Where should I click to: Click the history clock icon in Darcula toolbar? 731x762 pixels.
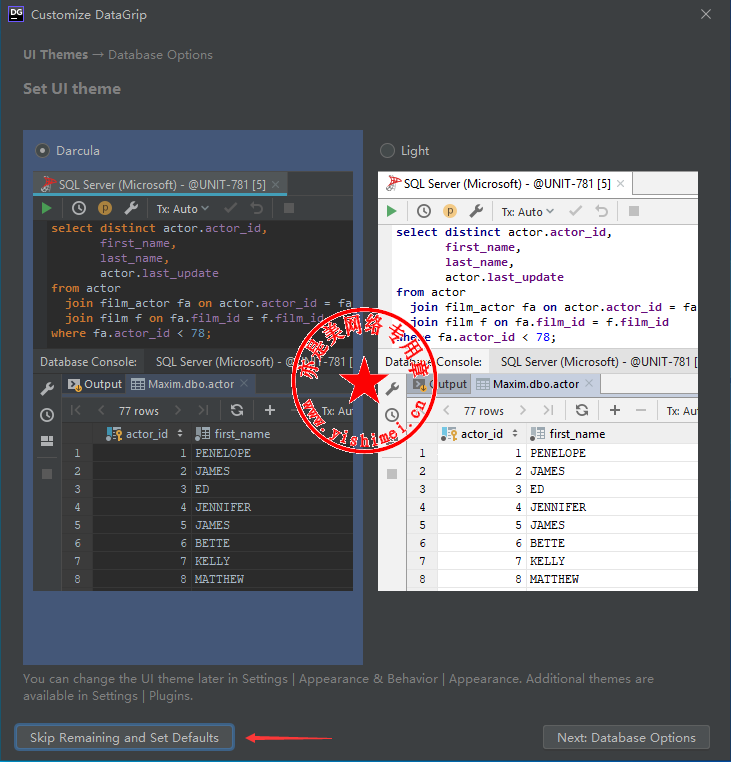(x=79, y=208)
